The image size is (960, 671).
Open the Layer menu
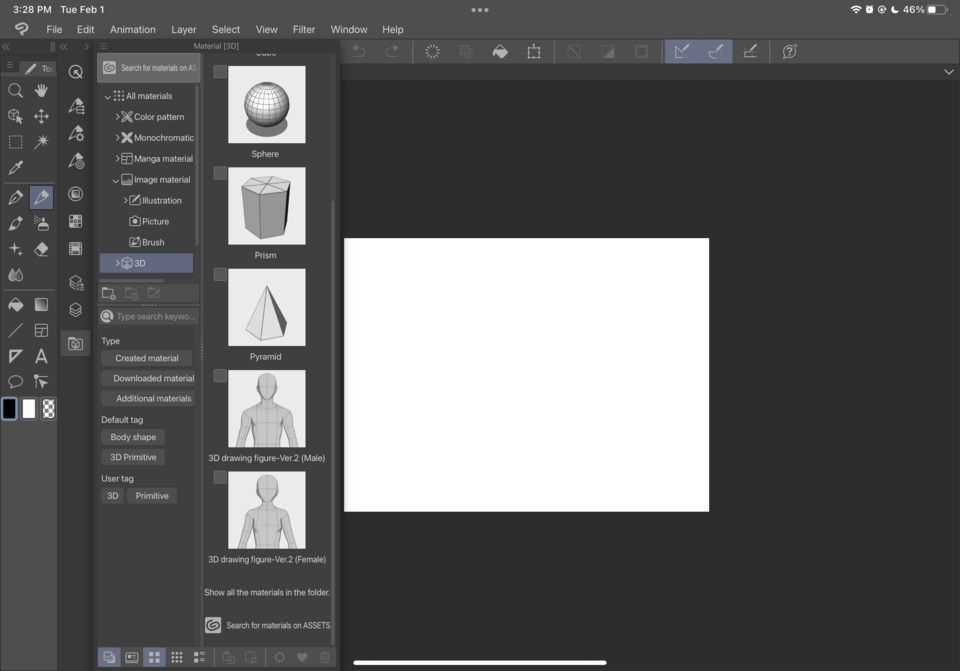(184, 29)
